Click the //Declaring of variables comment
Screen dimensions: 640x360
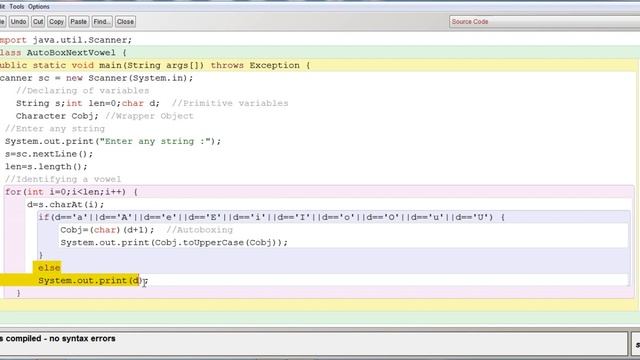click(82, 91)
